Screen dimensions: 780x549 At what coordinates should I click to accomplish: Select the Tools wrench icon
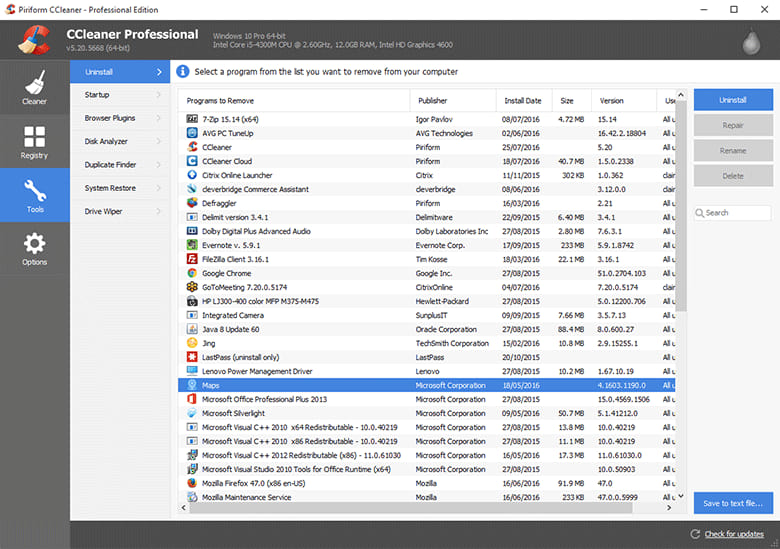click(x=35, y=191)
